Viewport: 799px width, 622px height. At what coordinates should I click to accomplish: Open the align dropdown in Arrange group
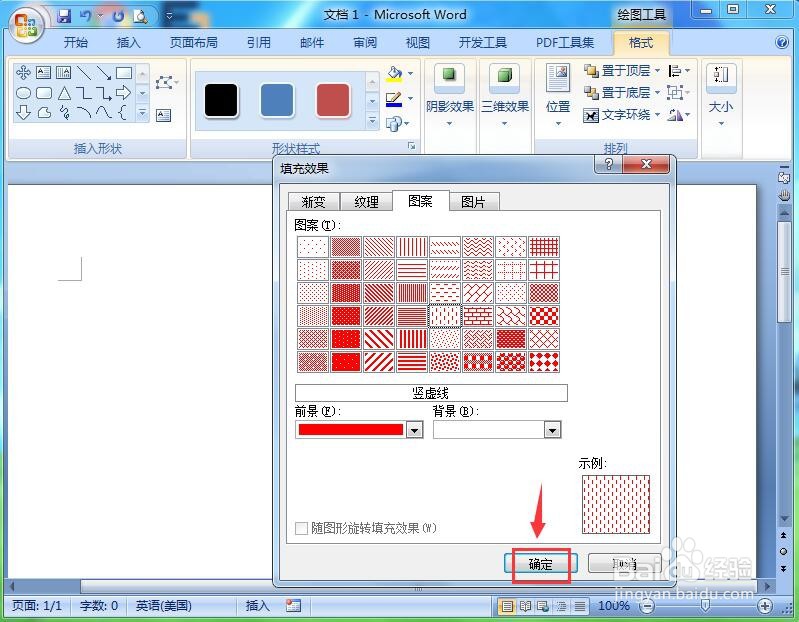[679, 70]
